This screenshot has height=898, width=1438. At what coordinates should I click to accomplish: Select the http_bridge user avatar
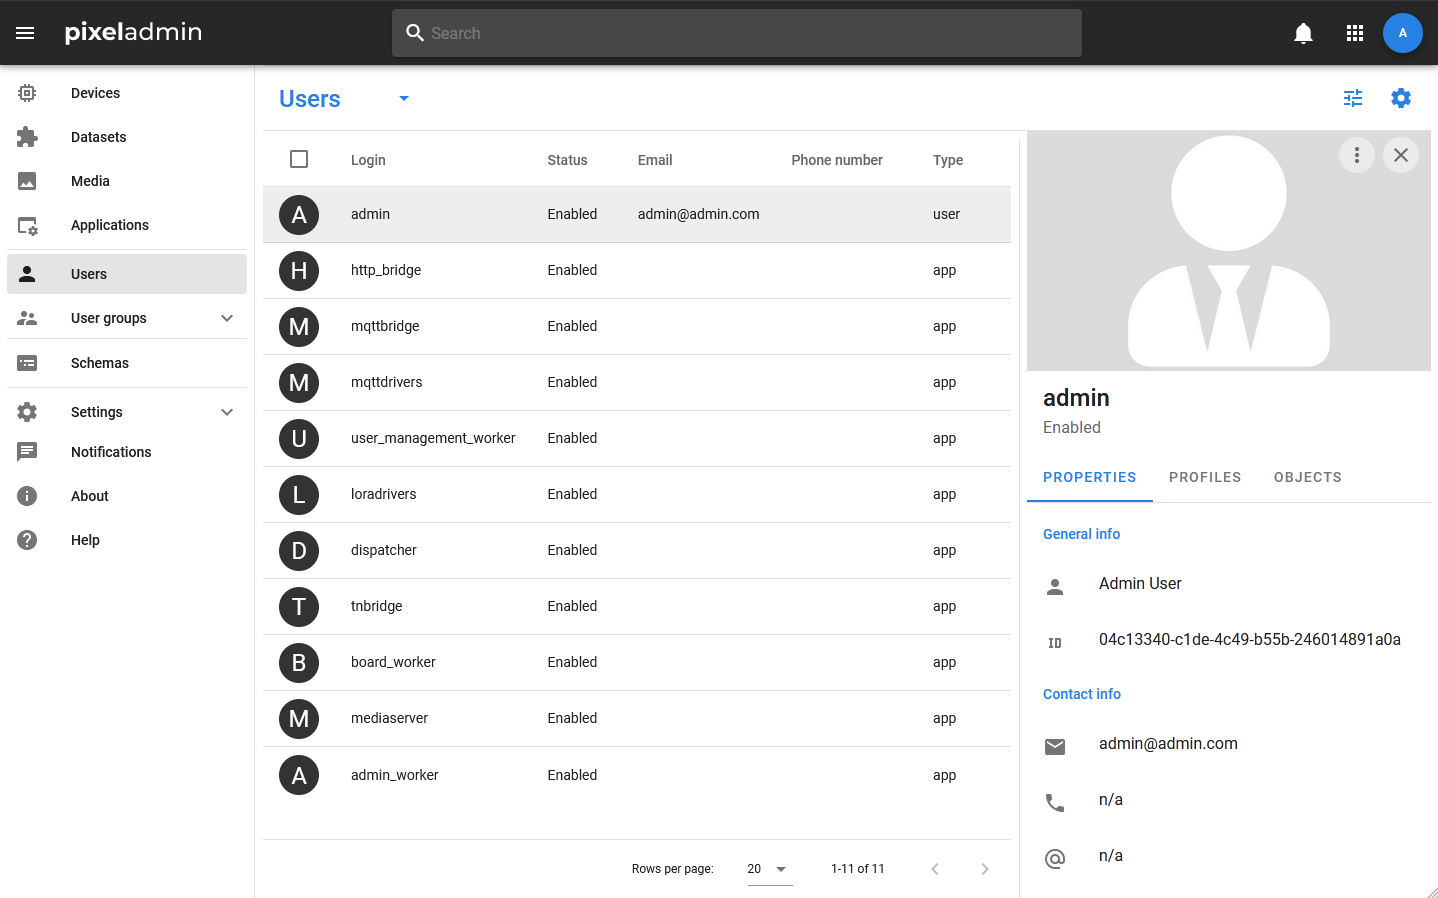[299, 271]
